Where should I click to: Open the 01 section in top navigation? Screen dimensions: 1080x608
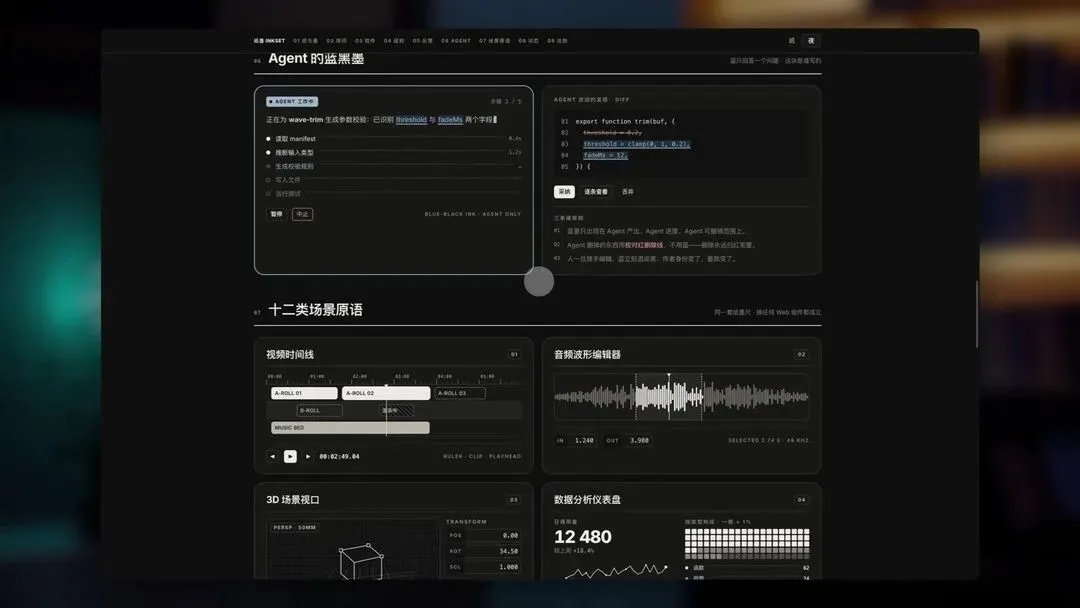[x=306, y=41]
